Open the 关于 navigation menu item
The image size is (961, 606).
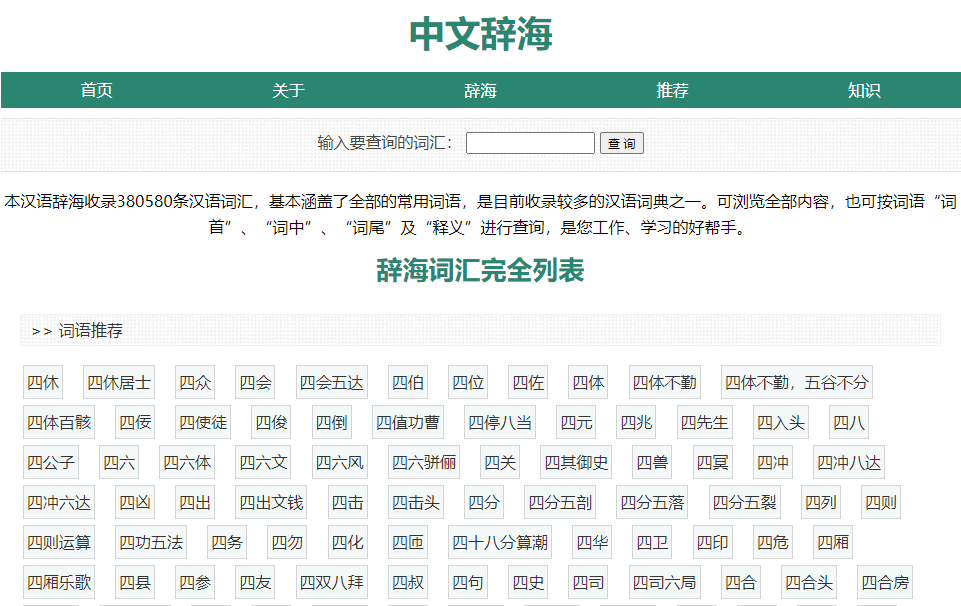(289, 90)
